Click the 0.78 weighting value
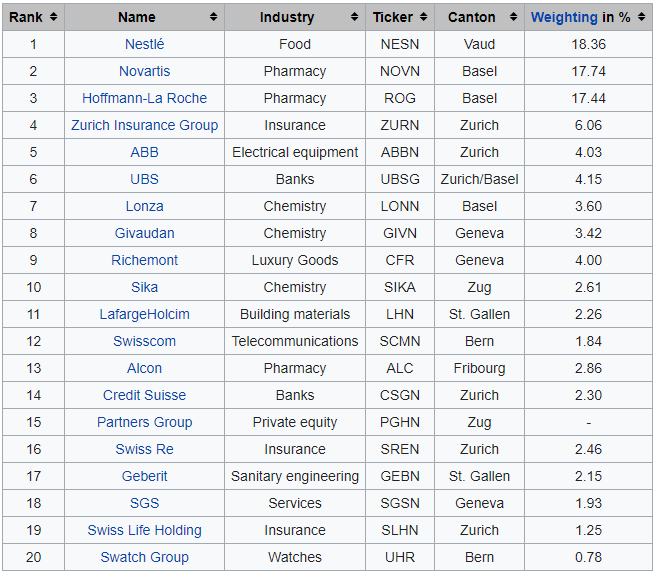 click(589, 557)
